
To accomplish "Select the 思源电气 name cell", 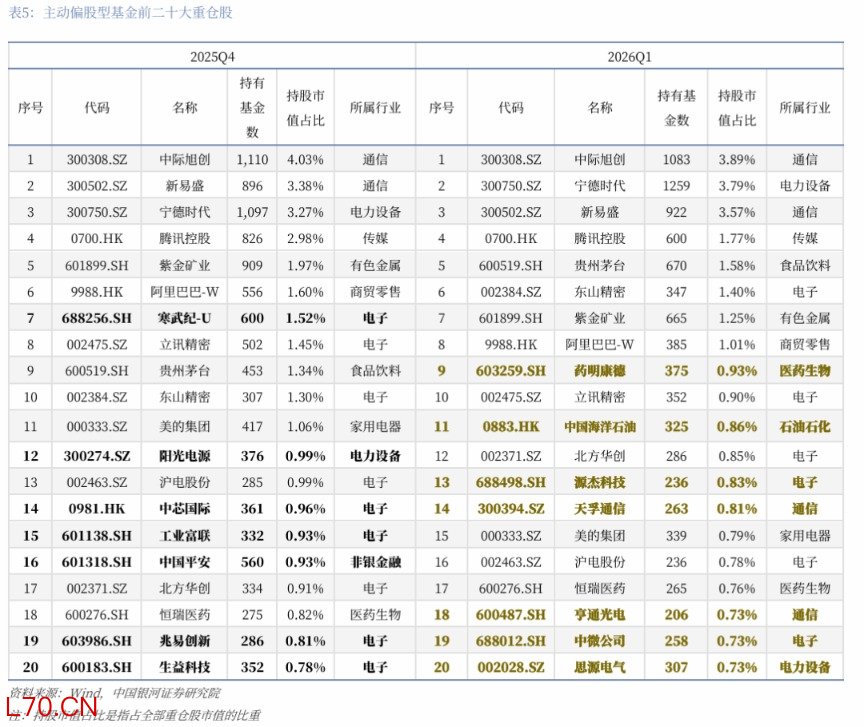I will (x=600, y=667).
